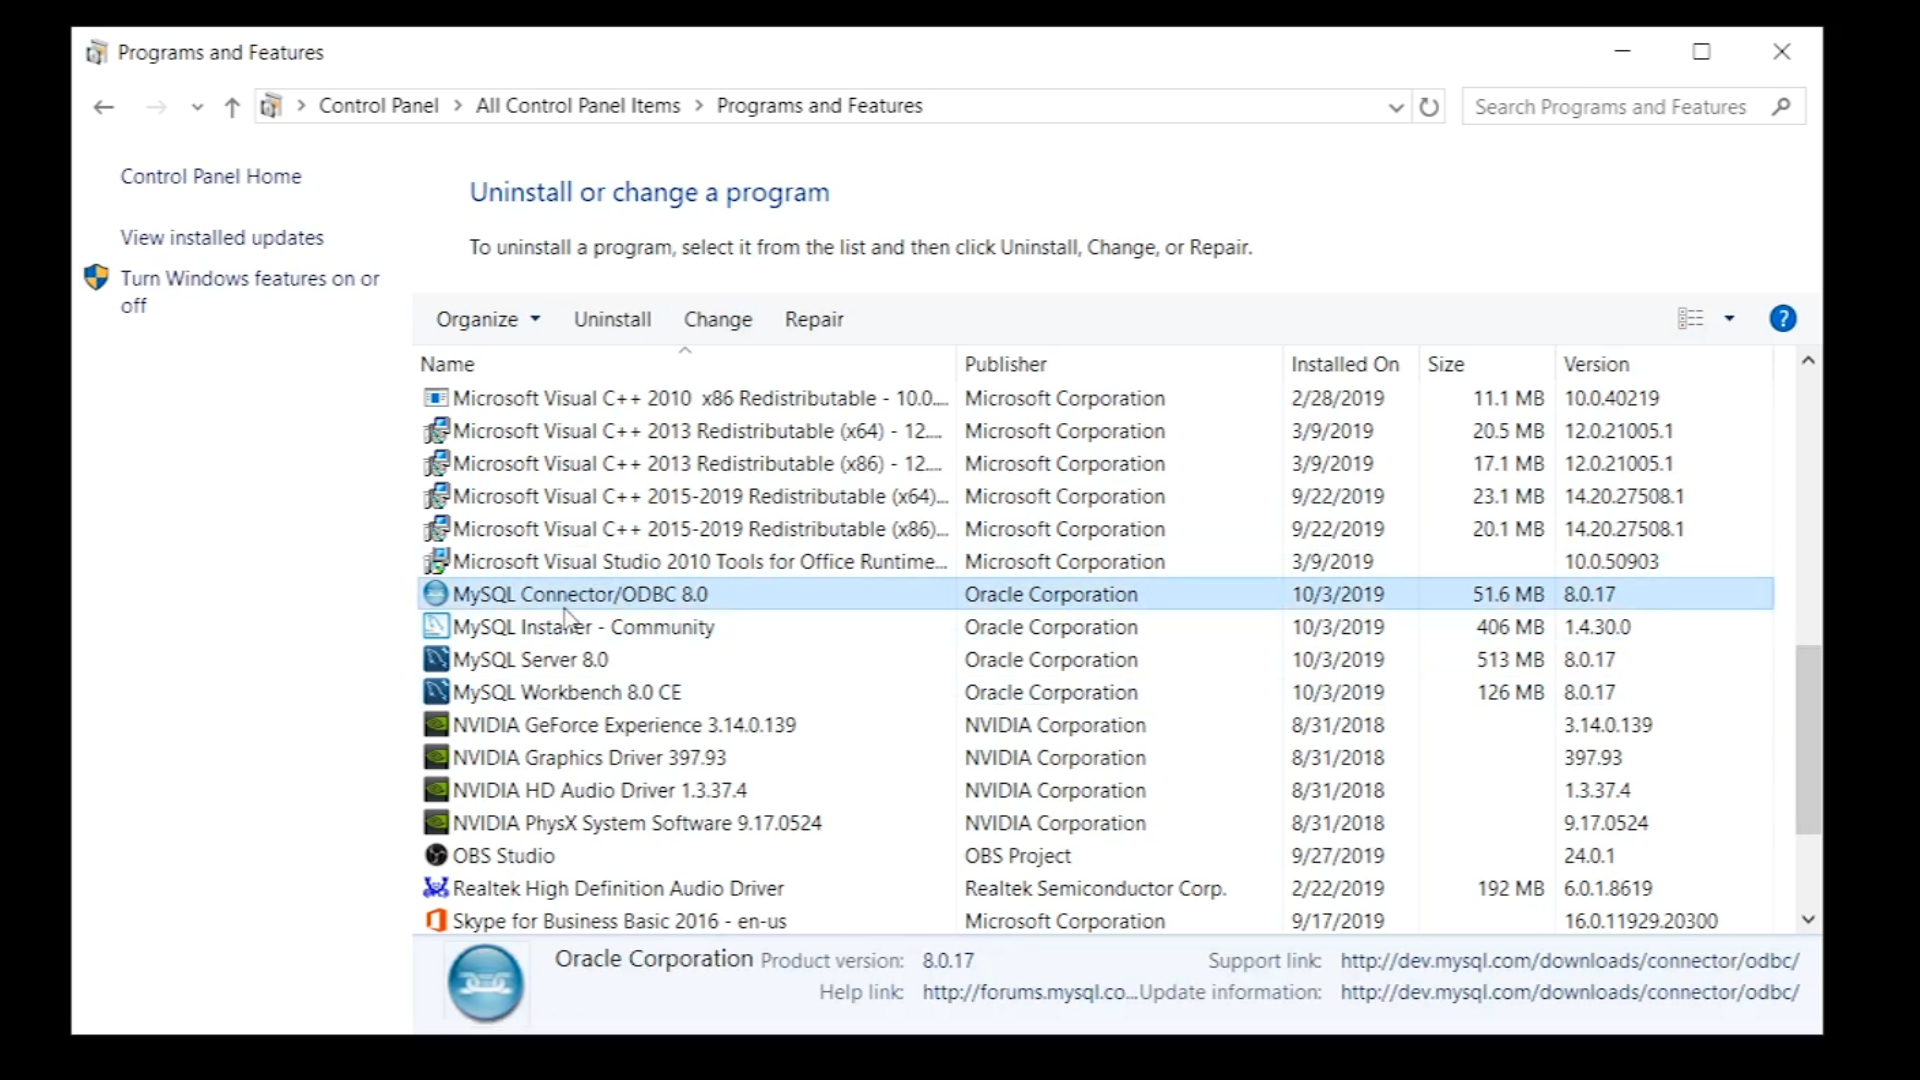
Task: Click the OBS Studio program icon
Action: 436,856
